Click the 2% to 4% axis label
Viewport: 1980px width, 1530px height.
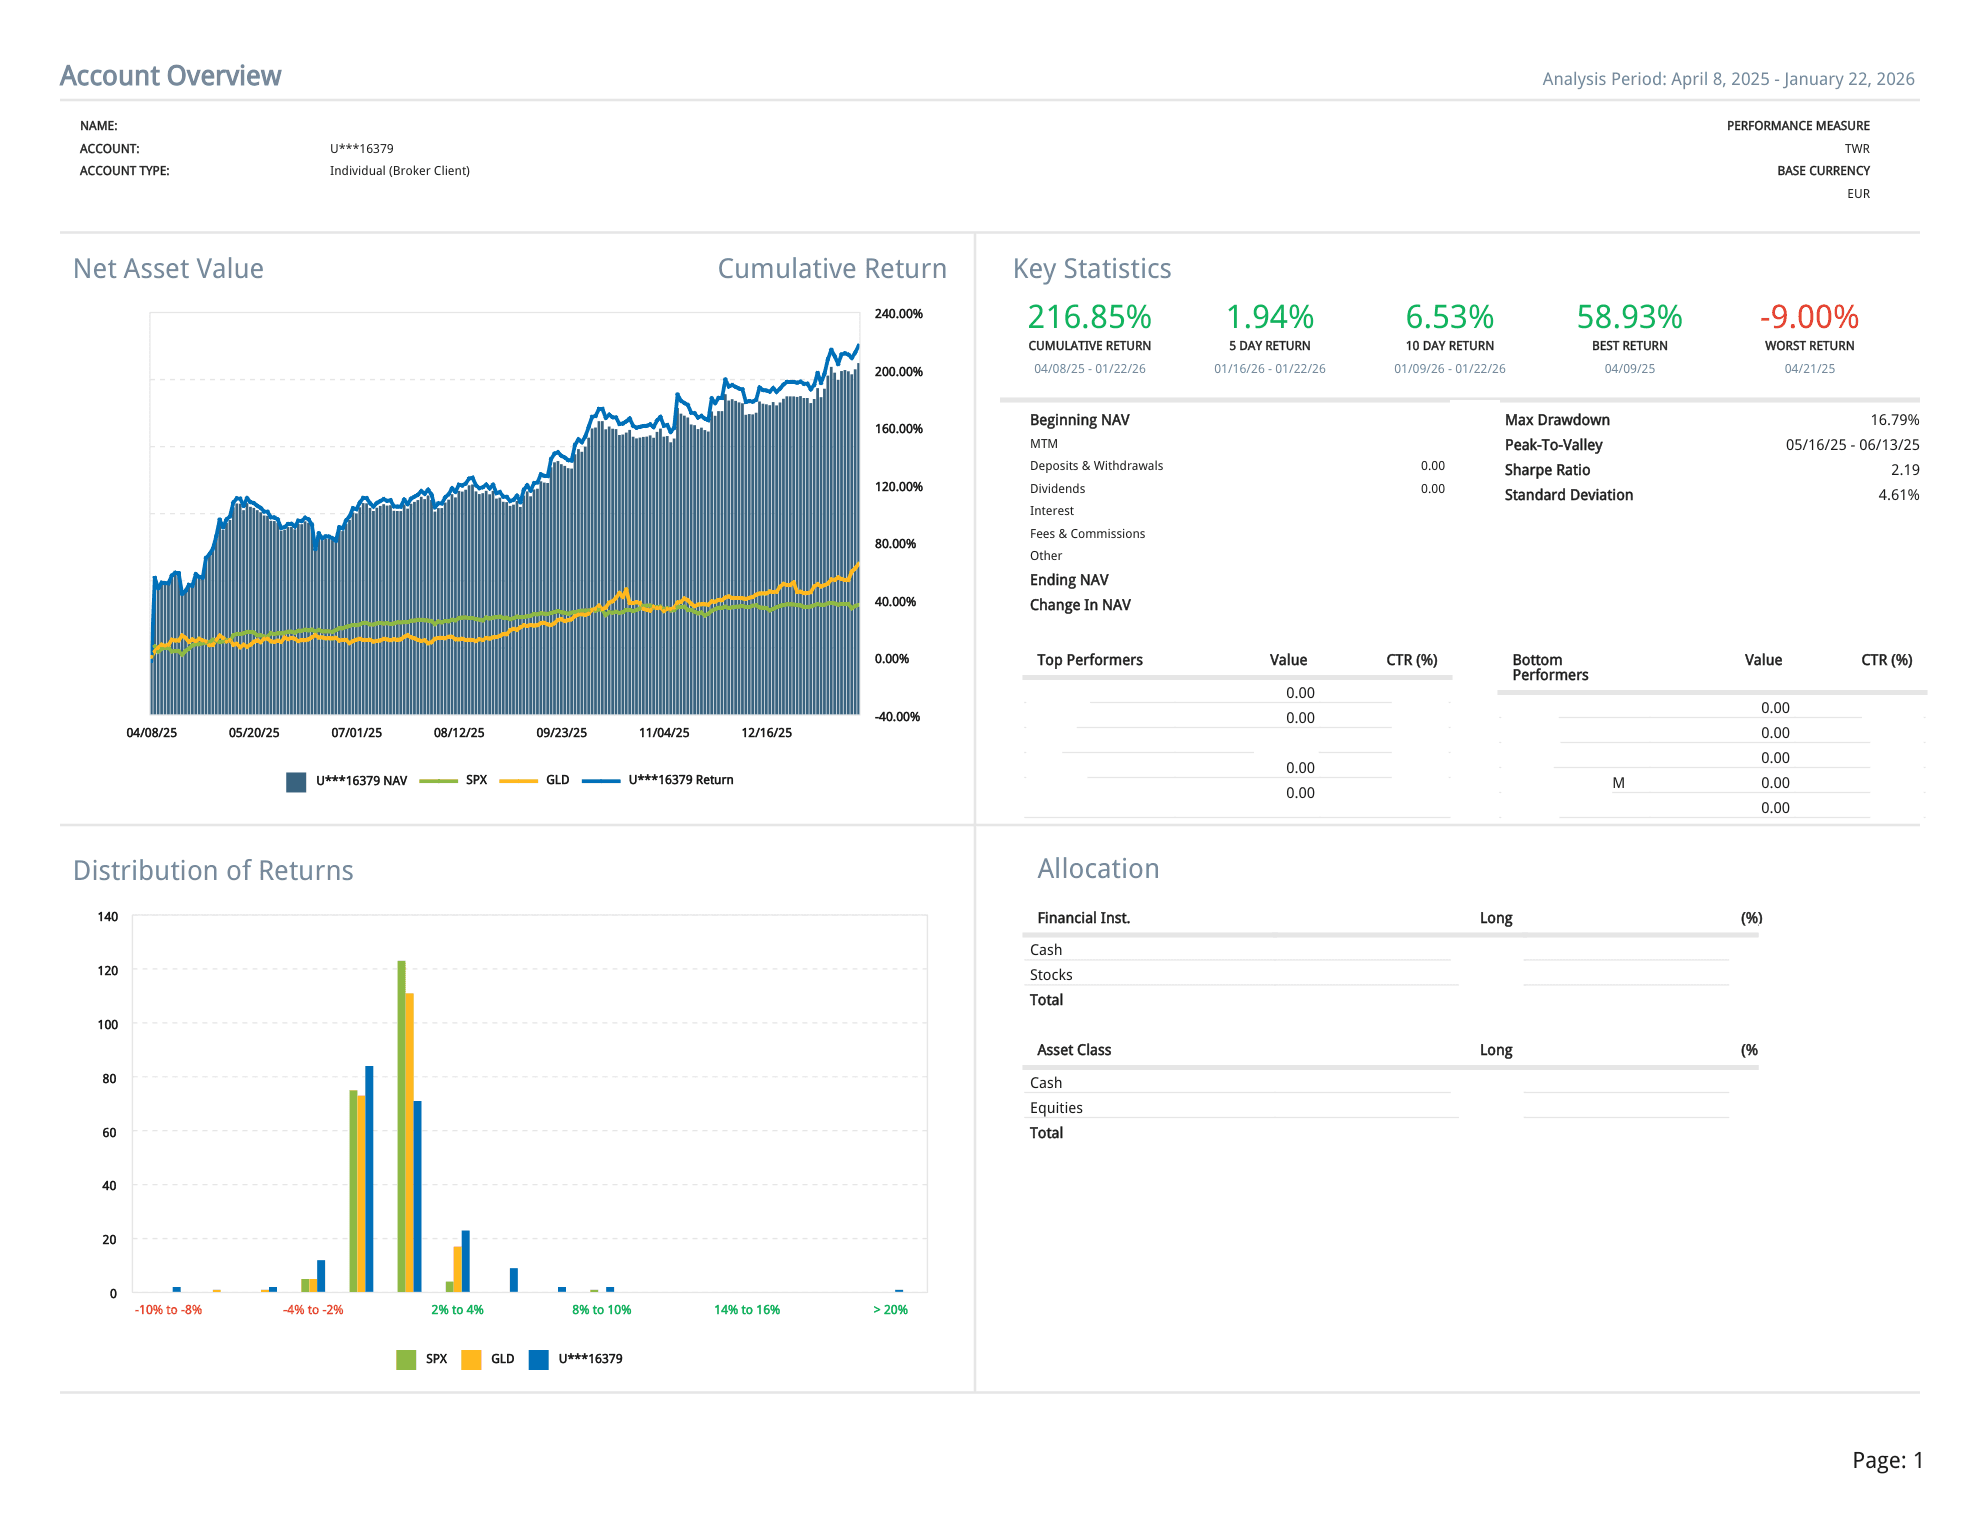point(457,1310)
